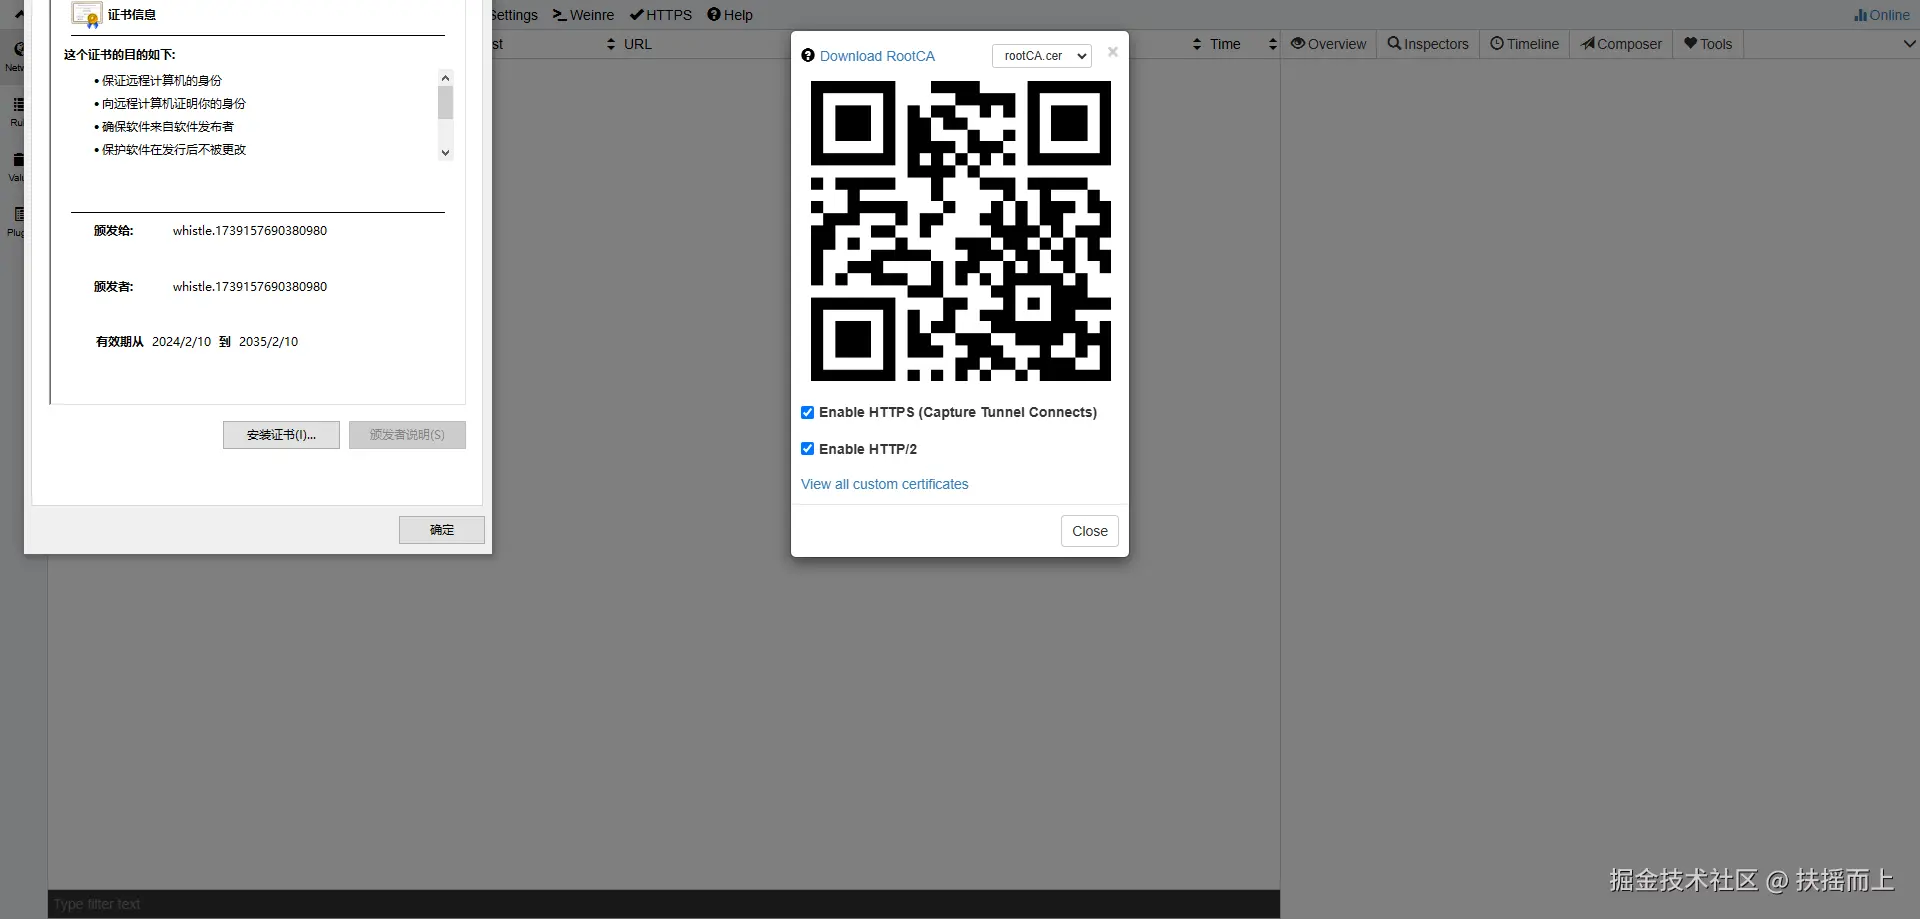The width and height of the screenshot is (1920, 919).
Task: Click the RootCA QR code image
Action: point(960,231)
